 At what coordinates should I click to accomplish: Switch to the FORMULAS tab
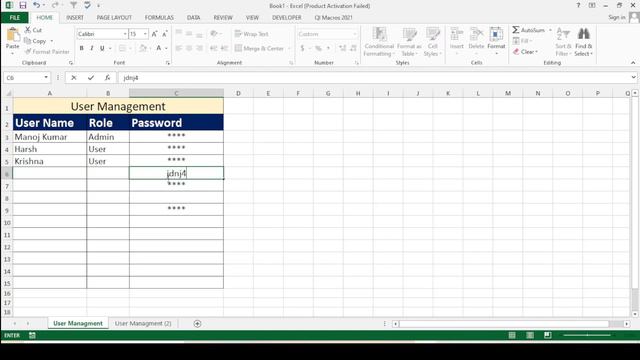click(159, 18)
